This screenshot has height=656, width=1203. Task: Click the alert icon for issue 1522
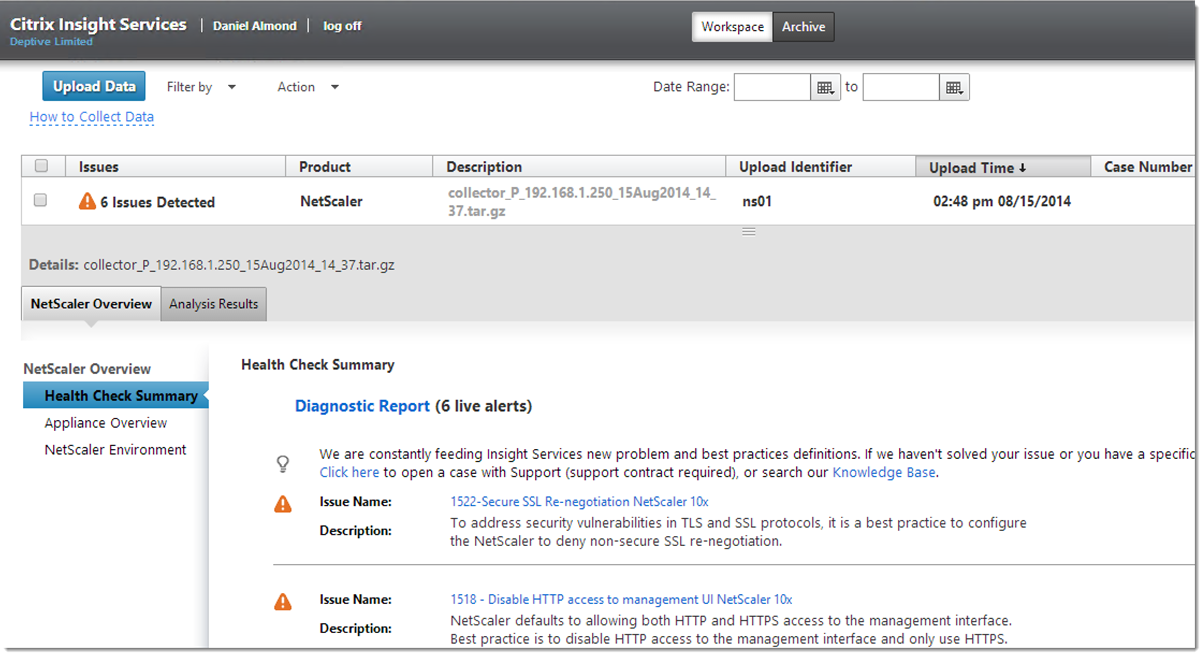pyautogui.click(x=283, y=503)
